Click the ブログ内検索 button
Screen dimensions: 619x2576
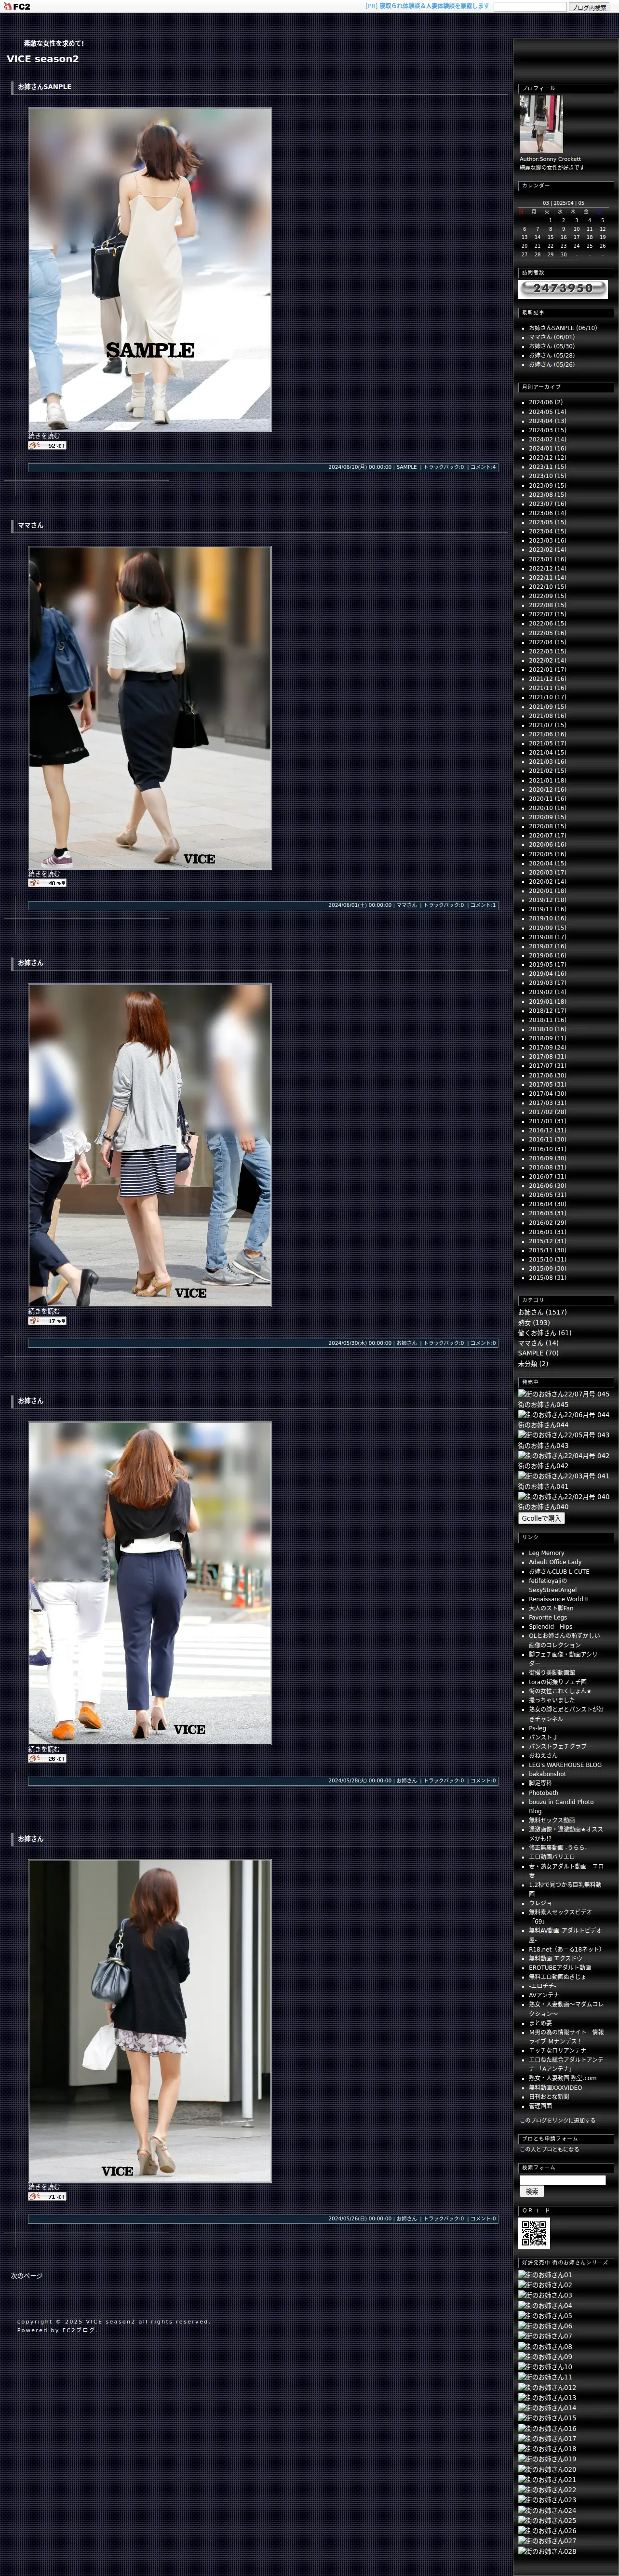tap(589, 7)
